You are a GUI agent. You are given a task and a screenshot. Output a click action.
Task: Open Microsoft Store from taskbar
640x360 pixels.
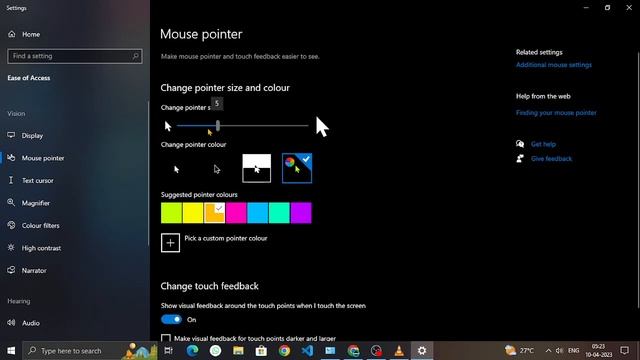coord(261,351)
